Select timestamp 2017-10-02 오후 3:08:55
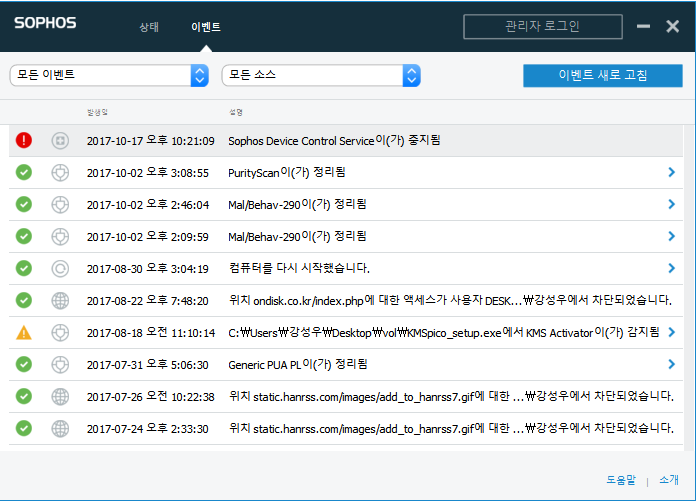 click(147, 173)
